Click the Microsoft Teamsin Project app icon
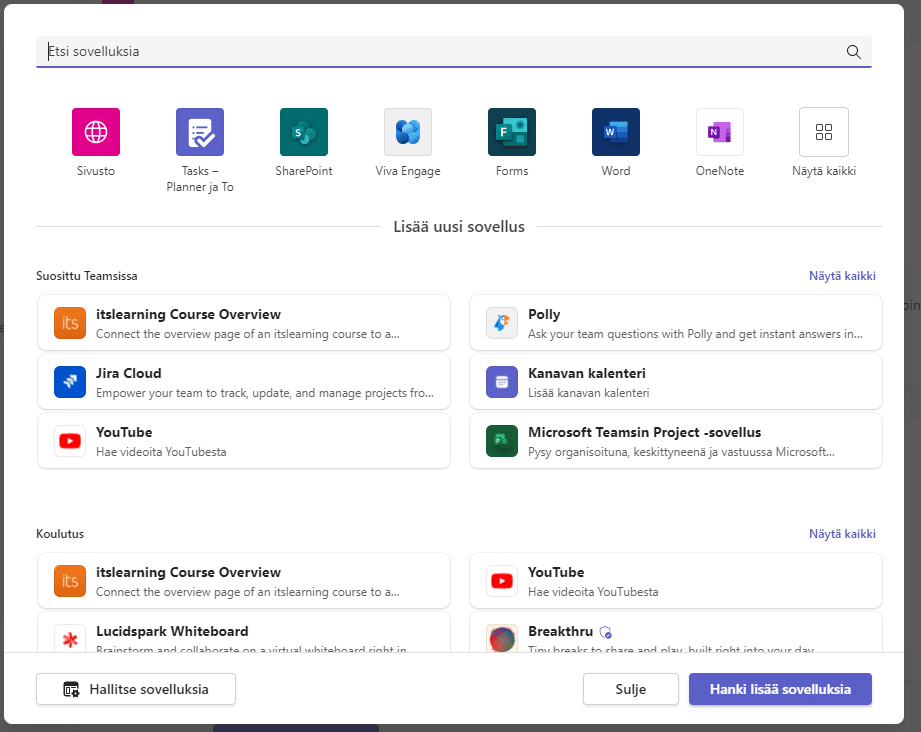The width and height of the screenshot is (921, 732). [x=502, y=441]
